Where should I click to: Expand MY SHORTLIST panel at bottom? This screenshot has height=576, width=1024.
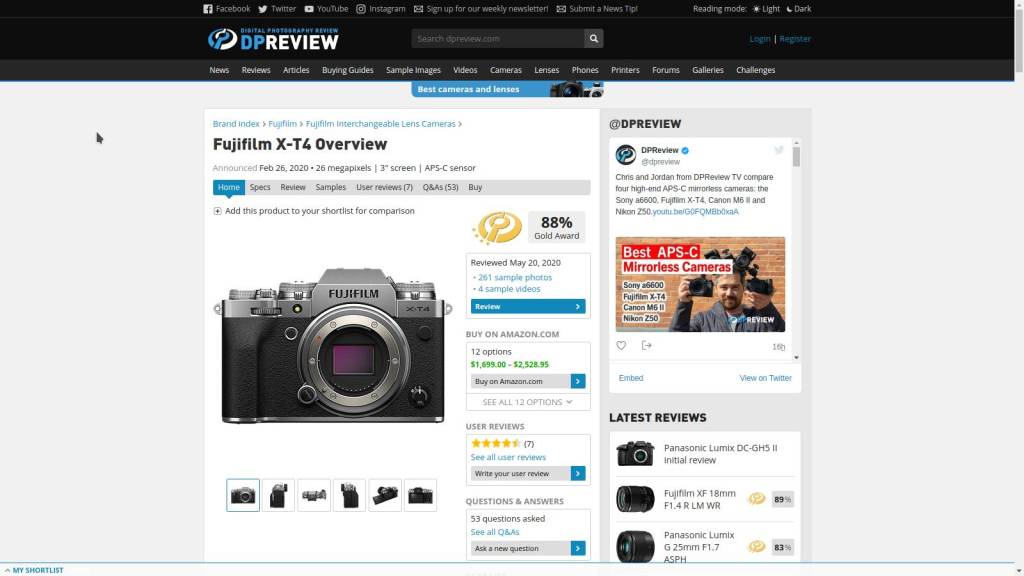click(34, 570)
